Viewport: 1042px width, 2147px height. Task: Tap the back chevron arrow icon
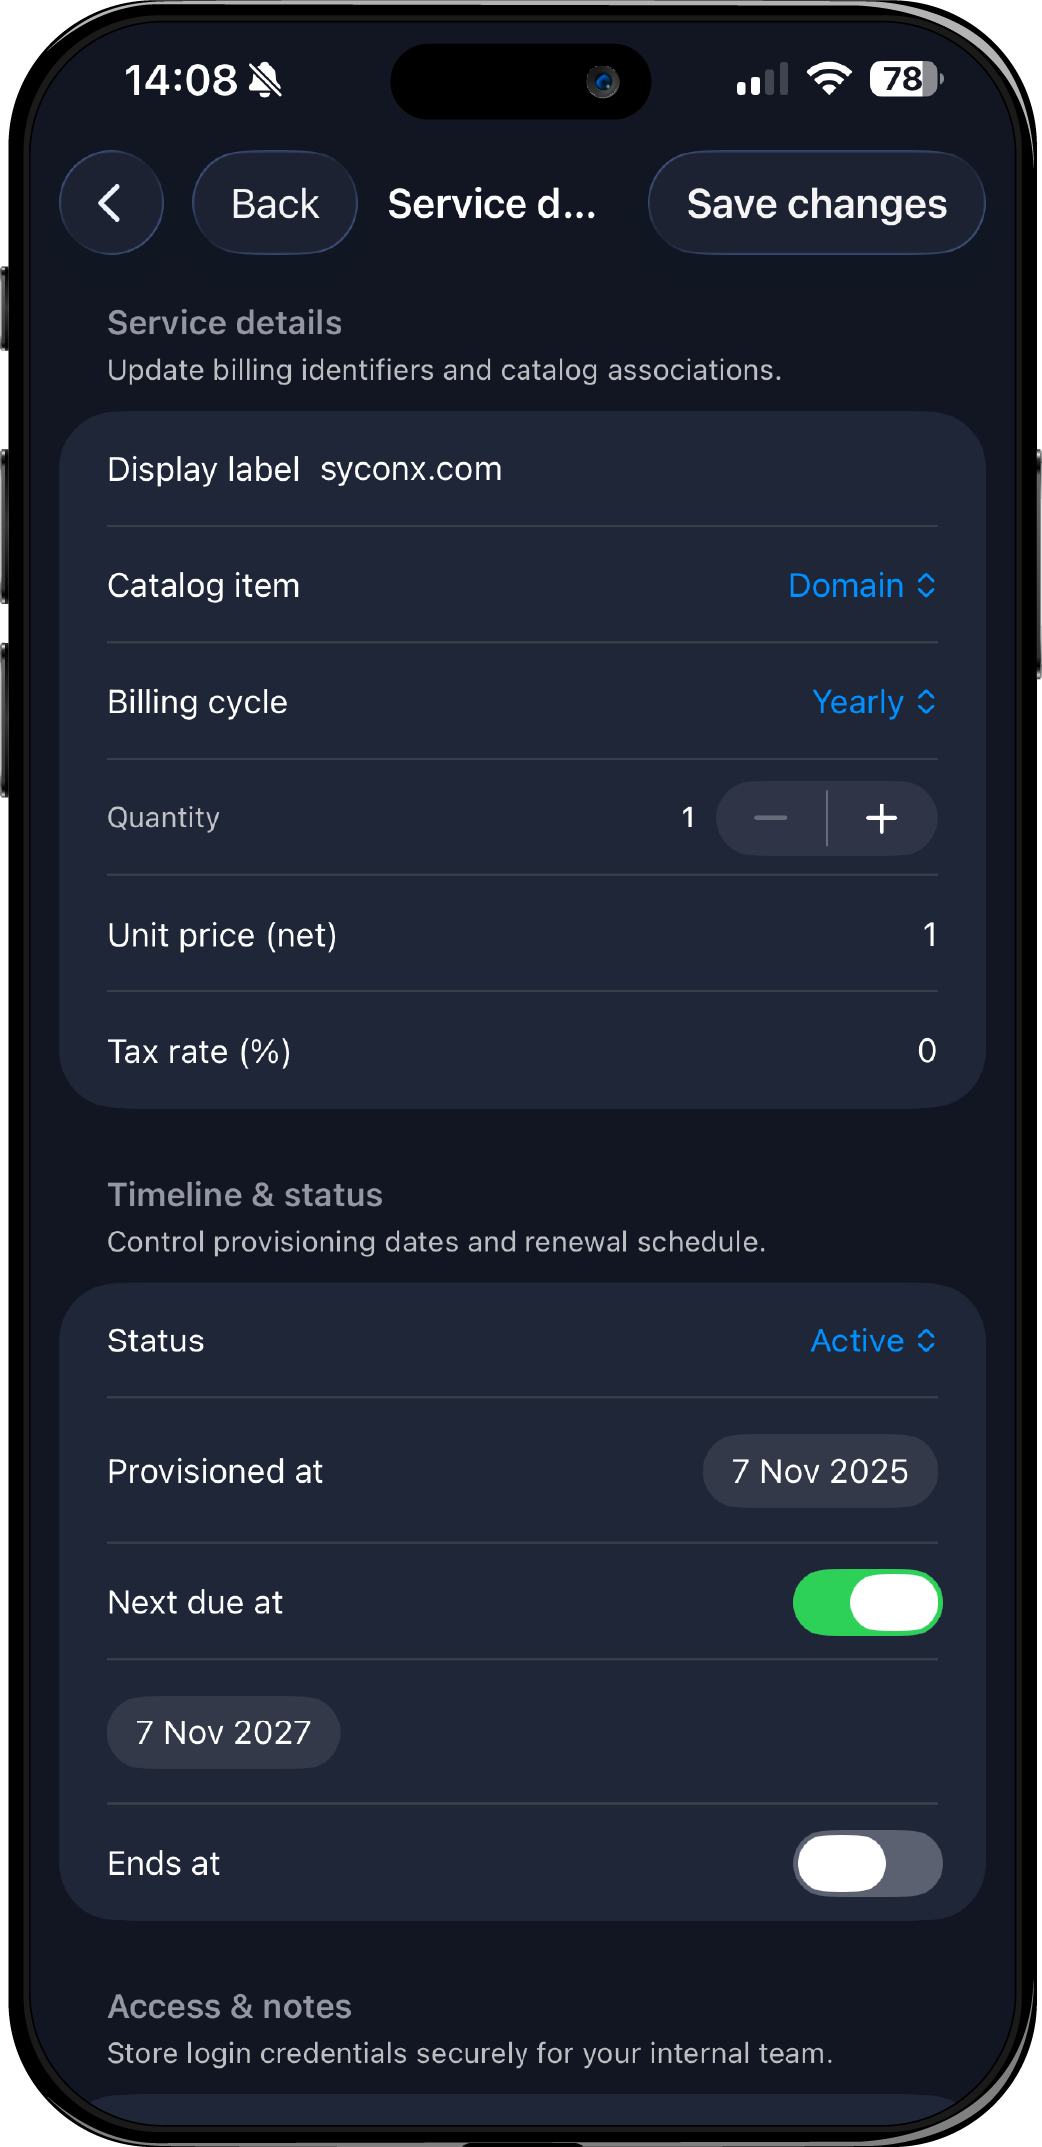pyautogui.click(x=111, y=203)
